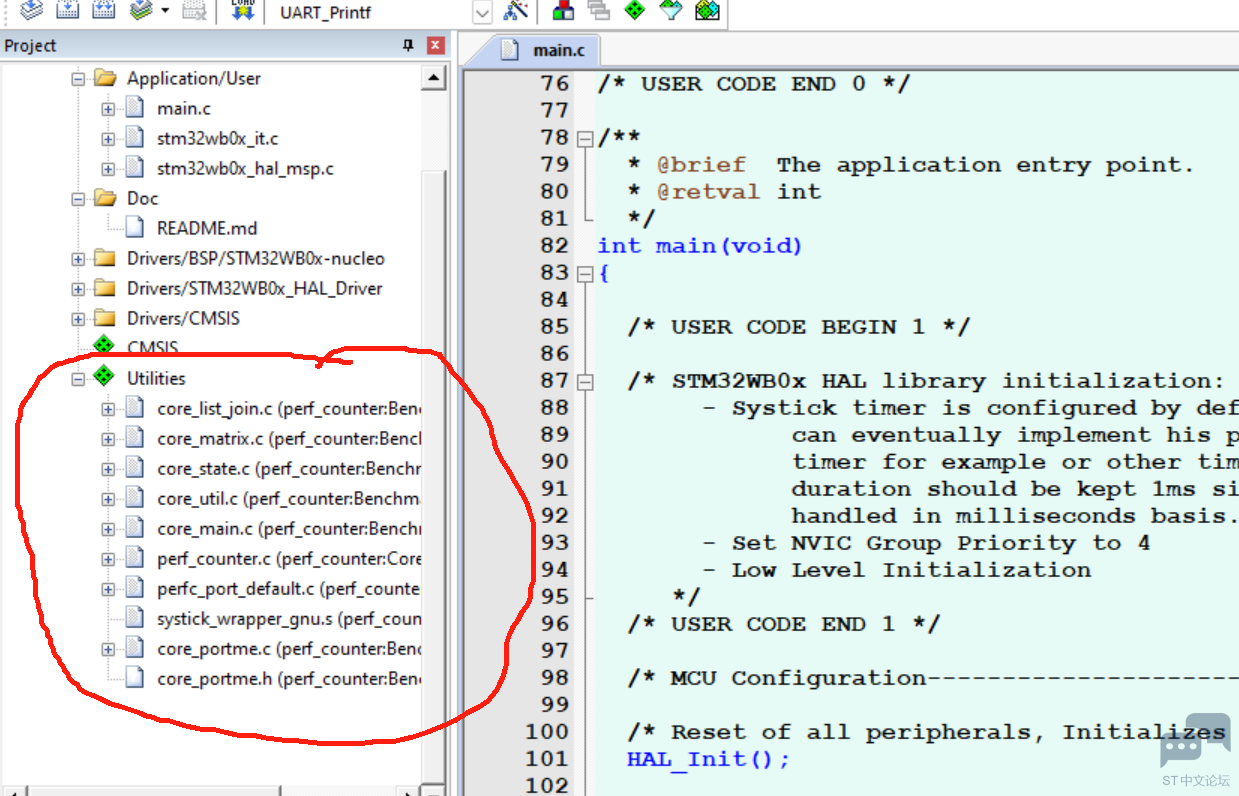The height and width of the screenshot is (796, 1239).
Task: Select main.c in Application/User
Action: tap(184, 108)
